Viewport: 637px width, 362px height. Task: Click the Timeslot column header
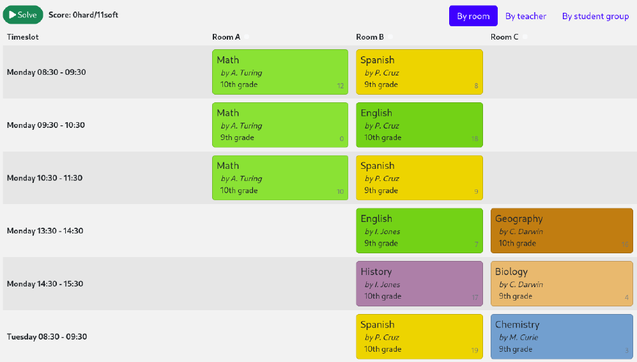[23, 37]
